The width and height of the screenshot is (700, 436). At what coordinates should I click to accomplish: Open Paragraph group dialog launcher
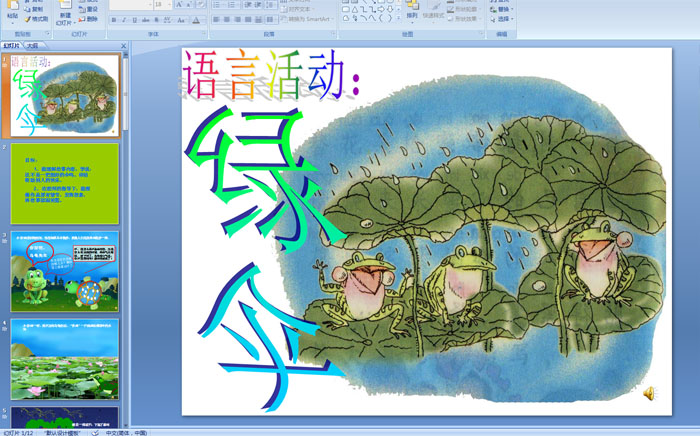click(x=333, y=34)
